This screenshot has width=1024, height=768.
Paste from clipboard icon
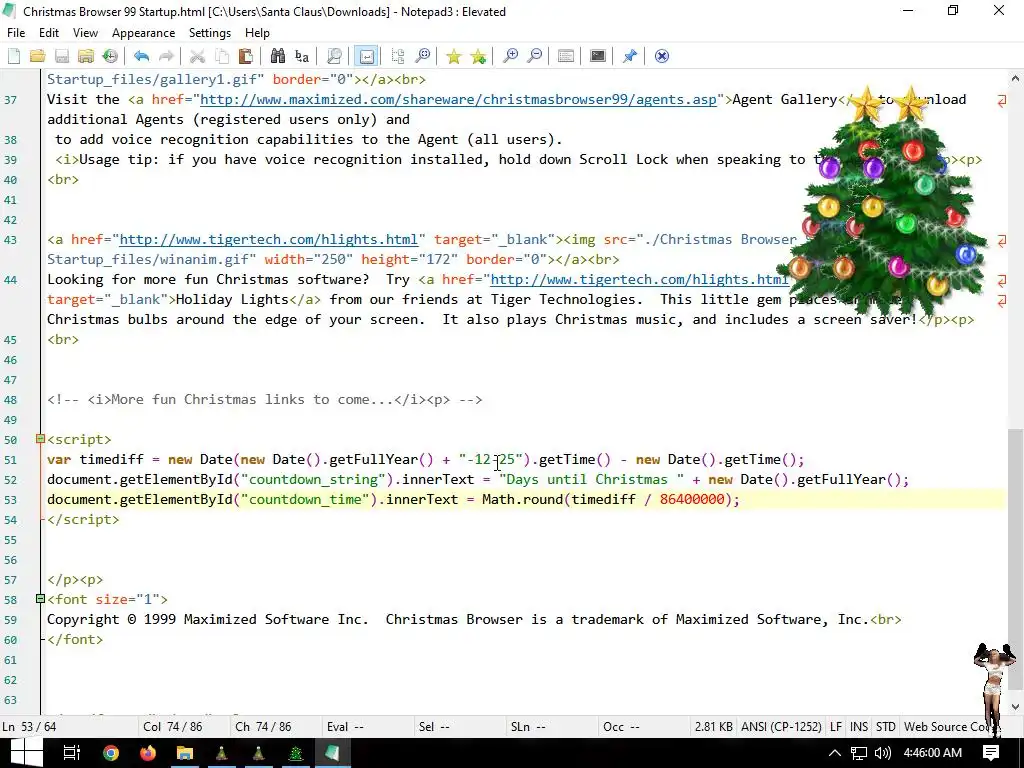(x=246, y=56)
